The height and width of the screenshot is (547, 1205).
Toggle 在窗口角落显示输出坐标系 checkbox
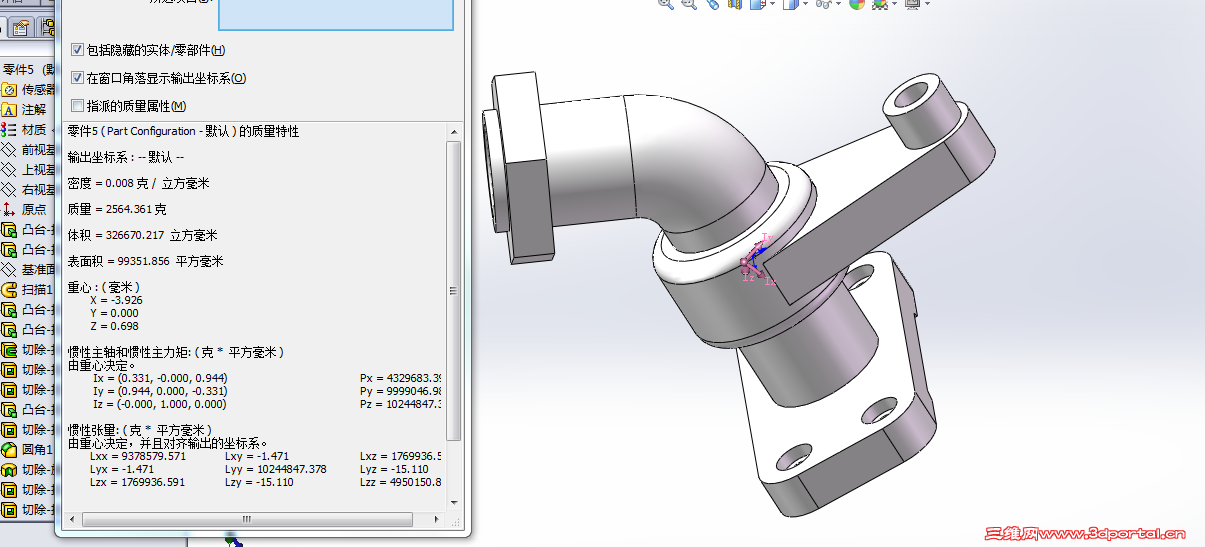click(77, 78)
